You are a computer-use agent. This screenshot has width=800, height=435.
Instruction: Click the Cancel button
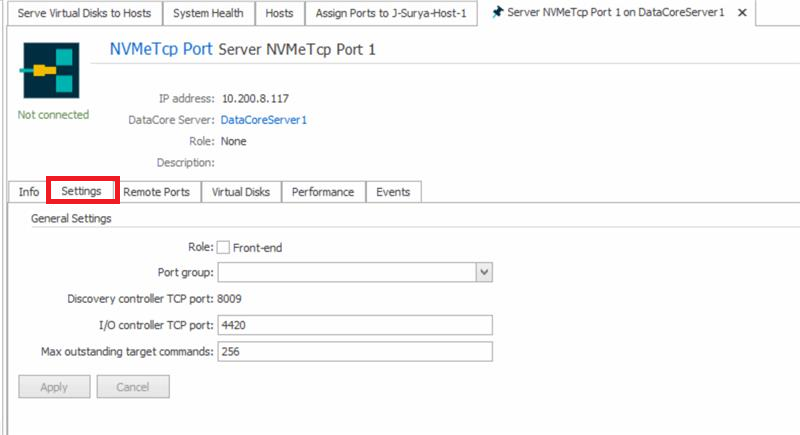(x=132, y=387)
